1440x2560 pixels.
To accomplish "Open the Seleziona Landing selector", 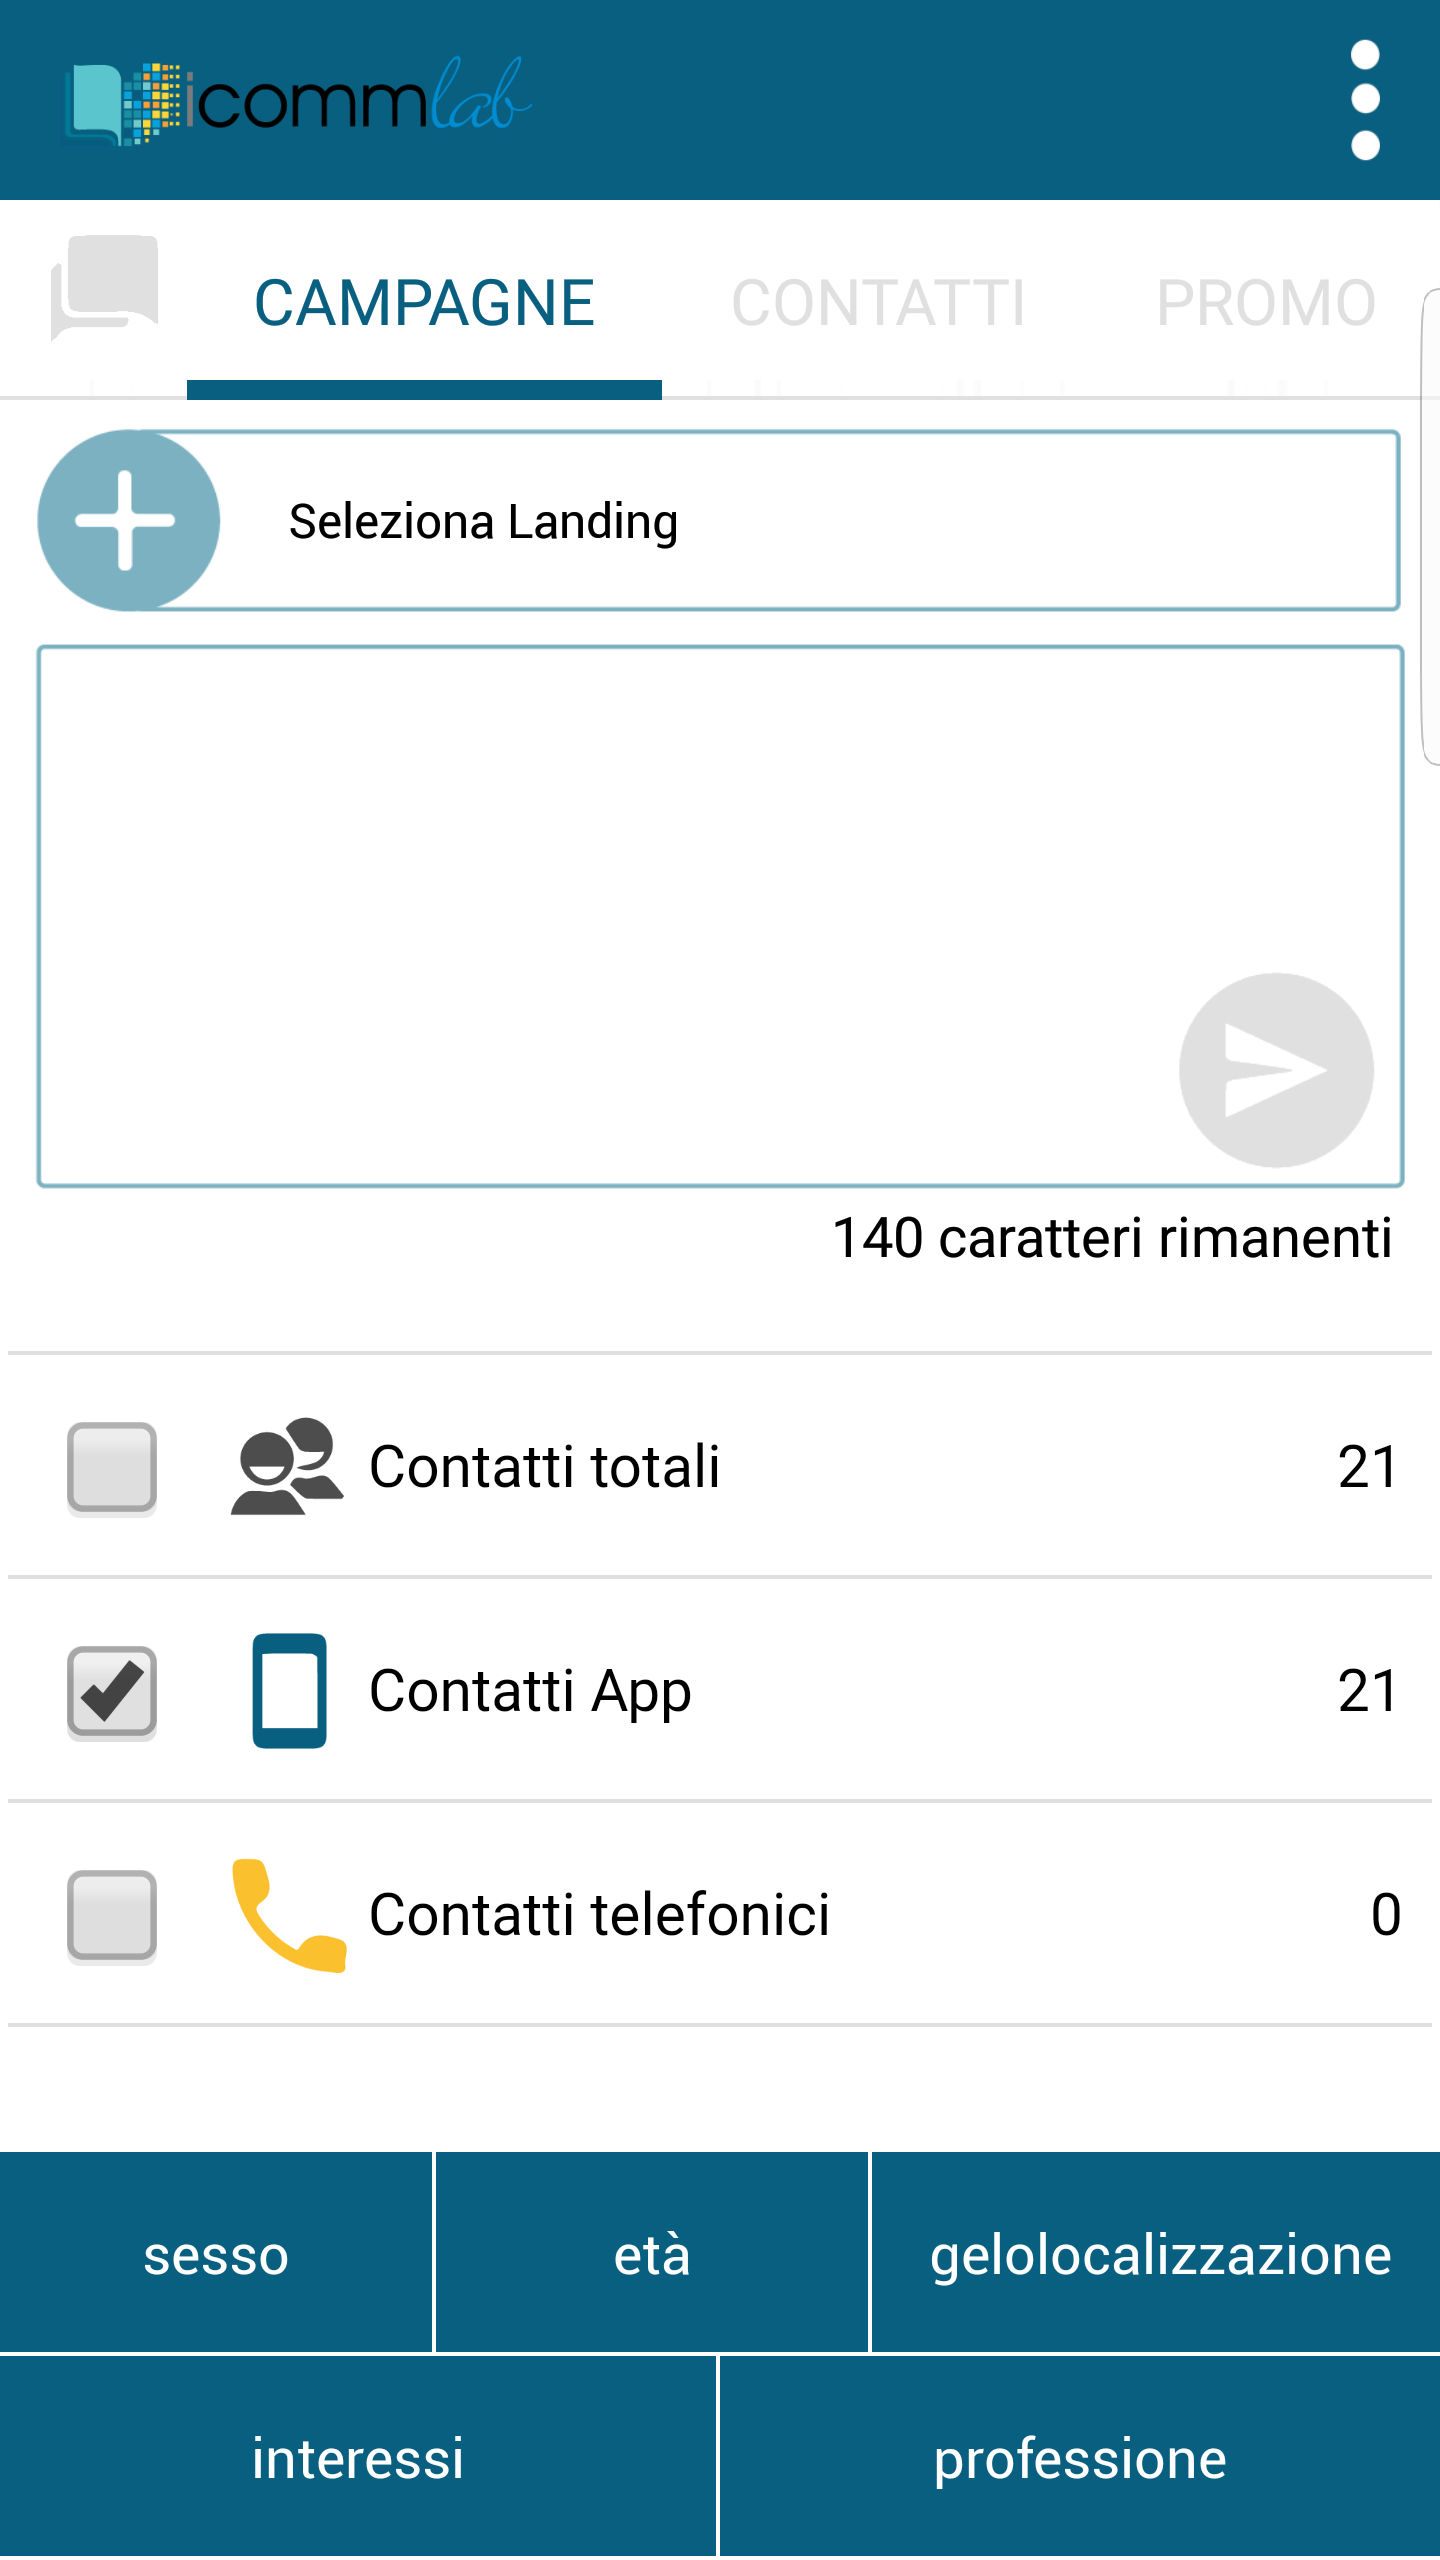I will point(720,521).
